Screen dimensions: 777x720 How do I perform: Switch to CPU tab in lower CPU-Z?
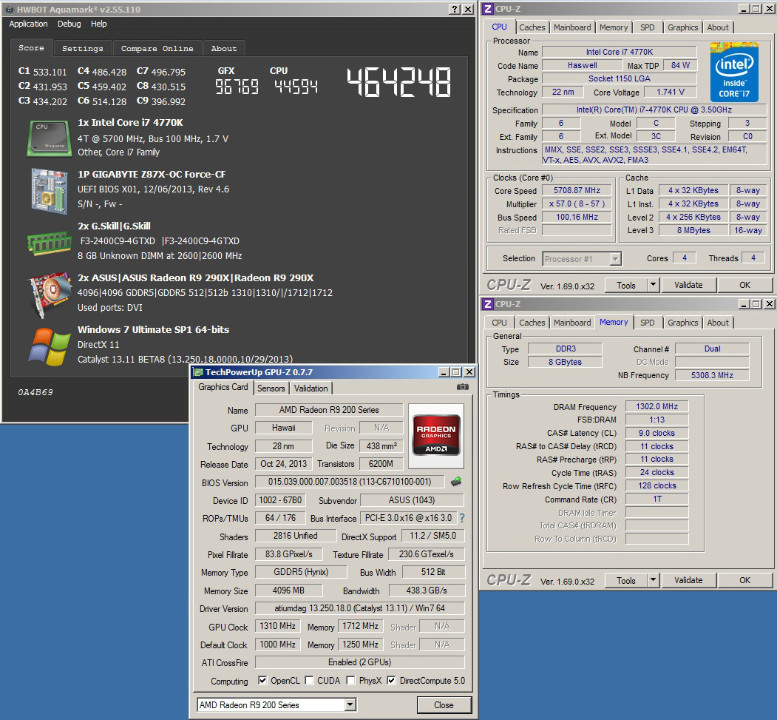pyautogui.click(x=499, y=323)
